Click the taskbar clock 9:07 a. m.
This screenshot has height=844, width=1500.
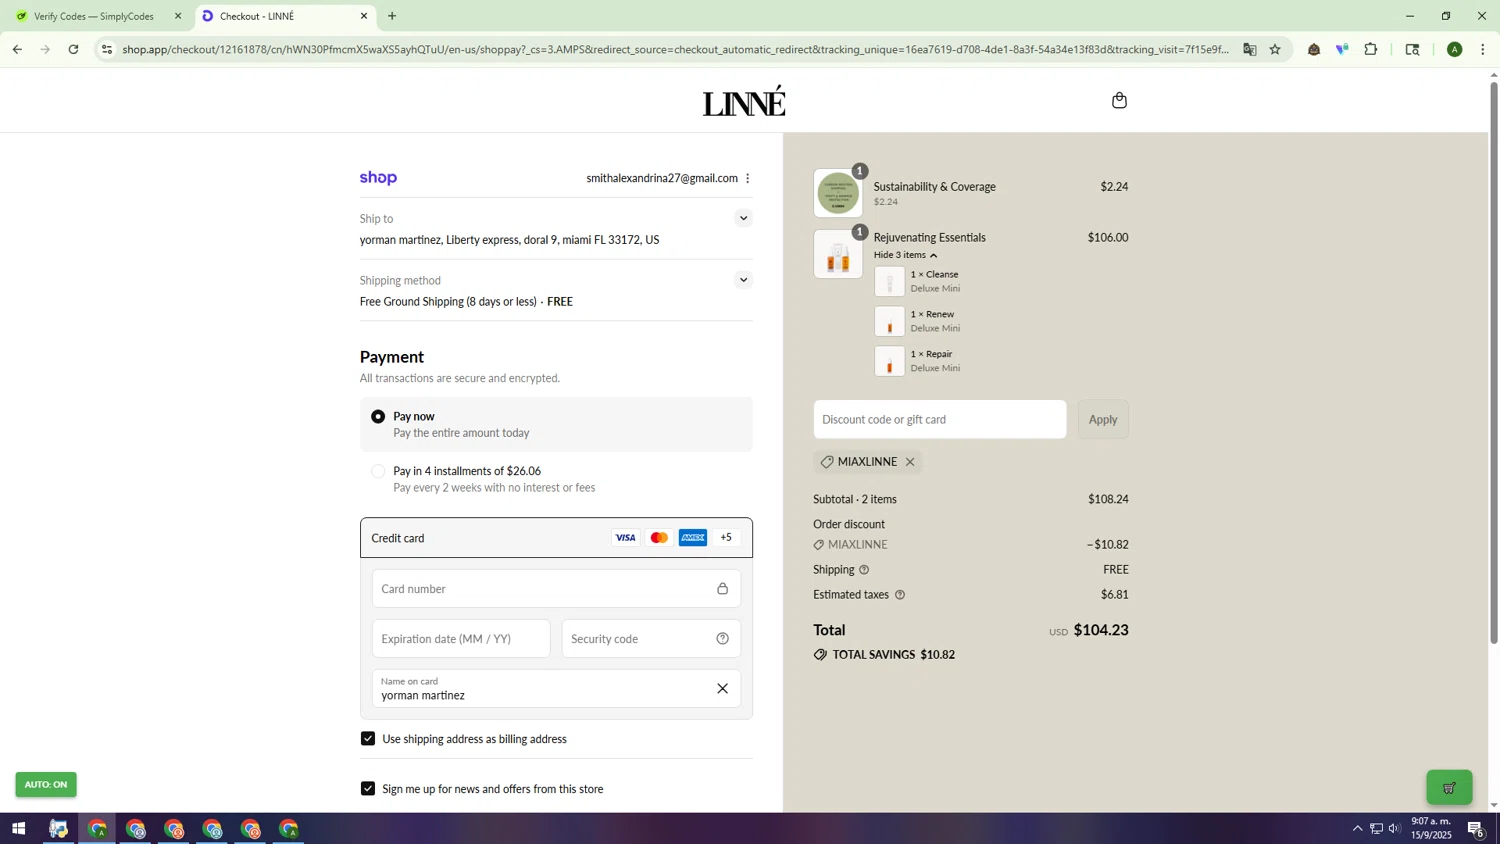click(1431, 828)
